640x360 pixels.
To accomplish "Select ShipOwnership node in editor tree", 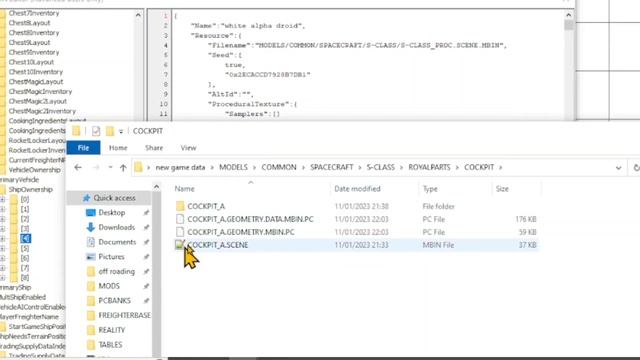I will pyautogui.click(x=31, y=189).
